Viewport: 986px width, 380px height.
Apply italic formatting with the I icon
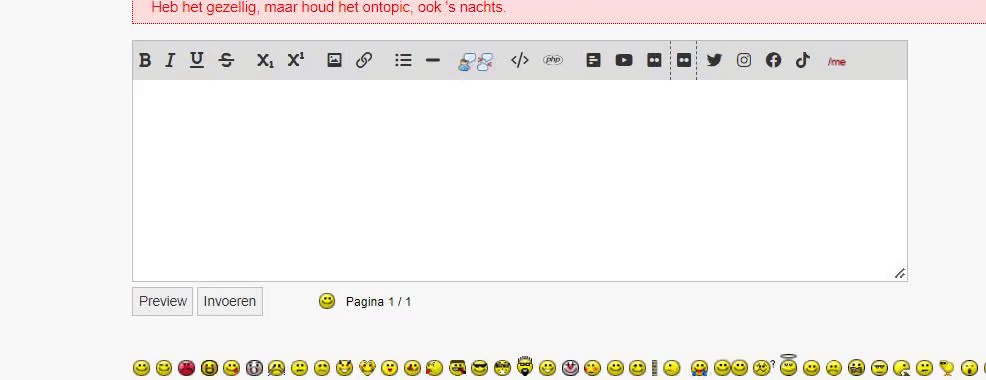coord(169,60)
